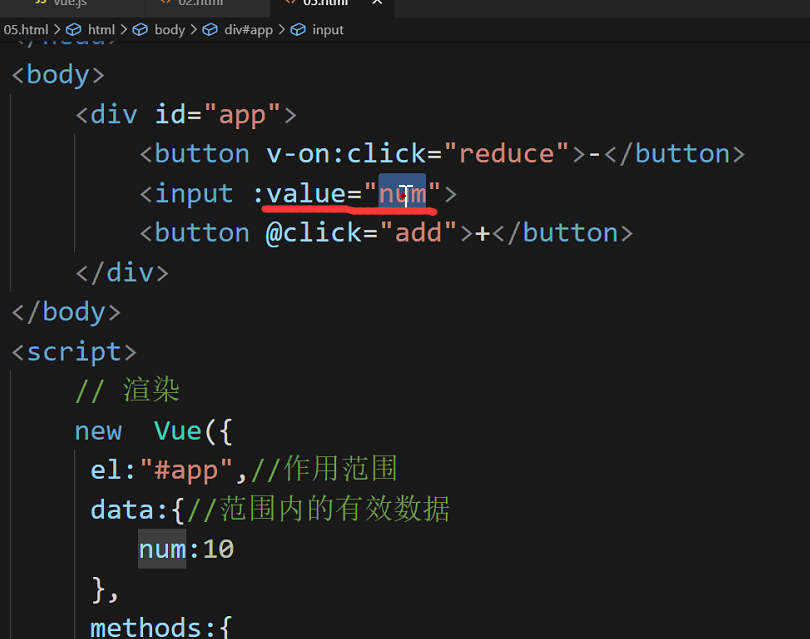Open the div#app breadcrumb segment
810x639 pixels.
click(248, 29)
